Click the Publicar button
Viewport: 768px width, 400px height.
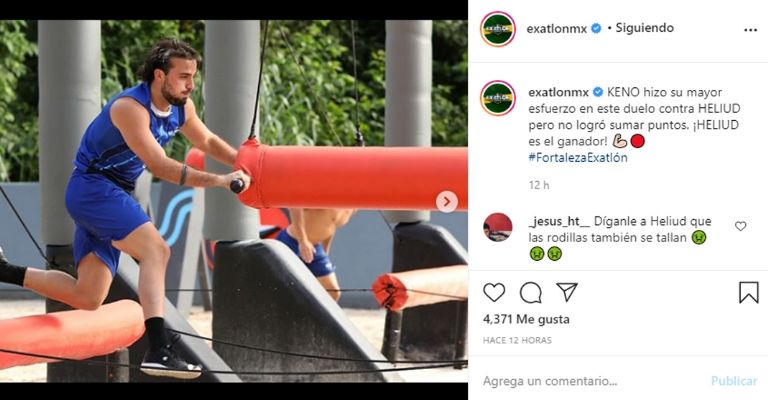734,381
